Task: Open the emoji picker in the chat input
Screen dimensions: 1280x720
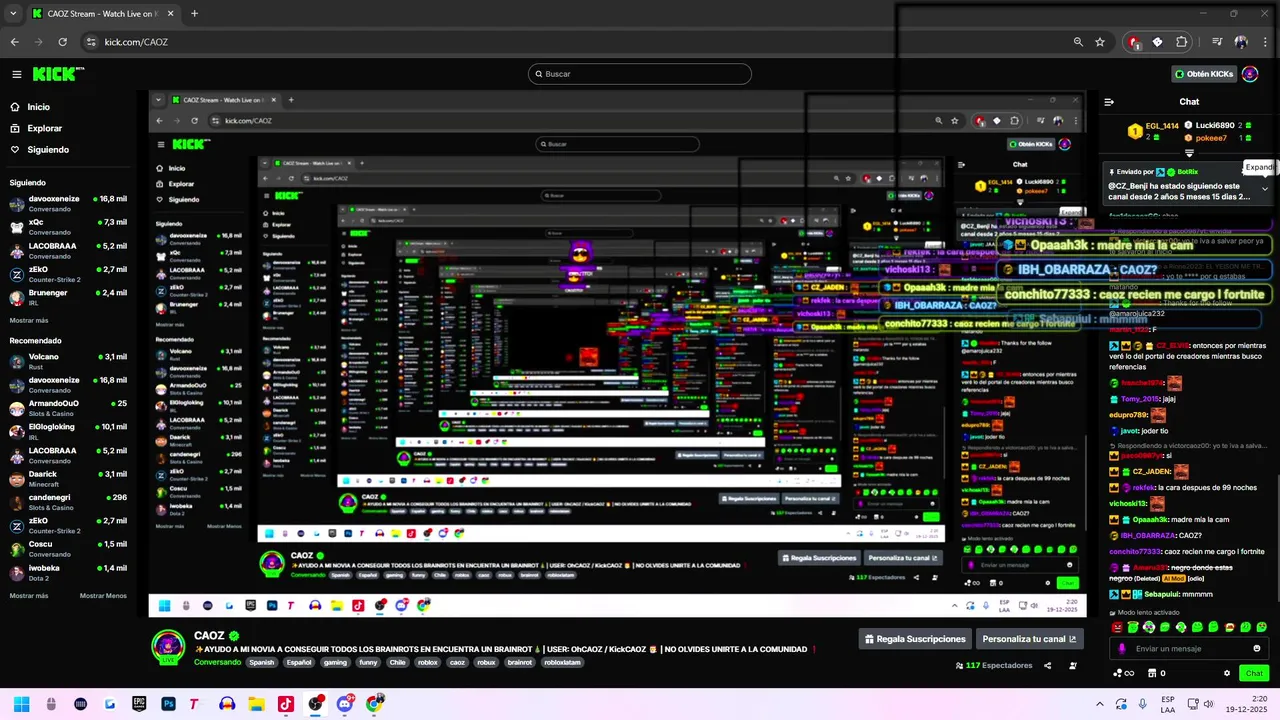Action: tap(1257, 649)
